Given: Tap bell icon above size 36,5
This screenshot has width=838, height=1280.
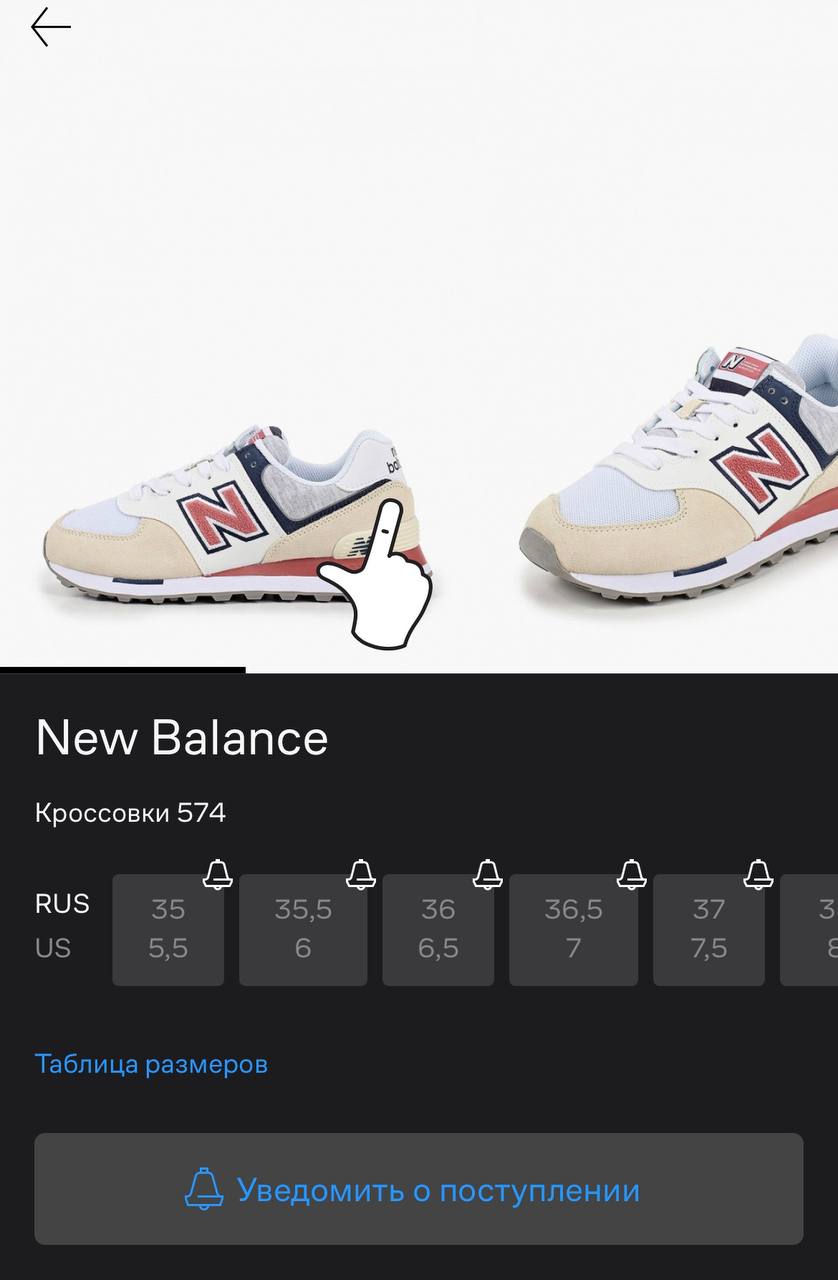Looking at the screenshot, I should (632, 874).
